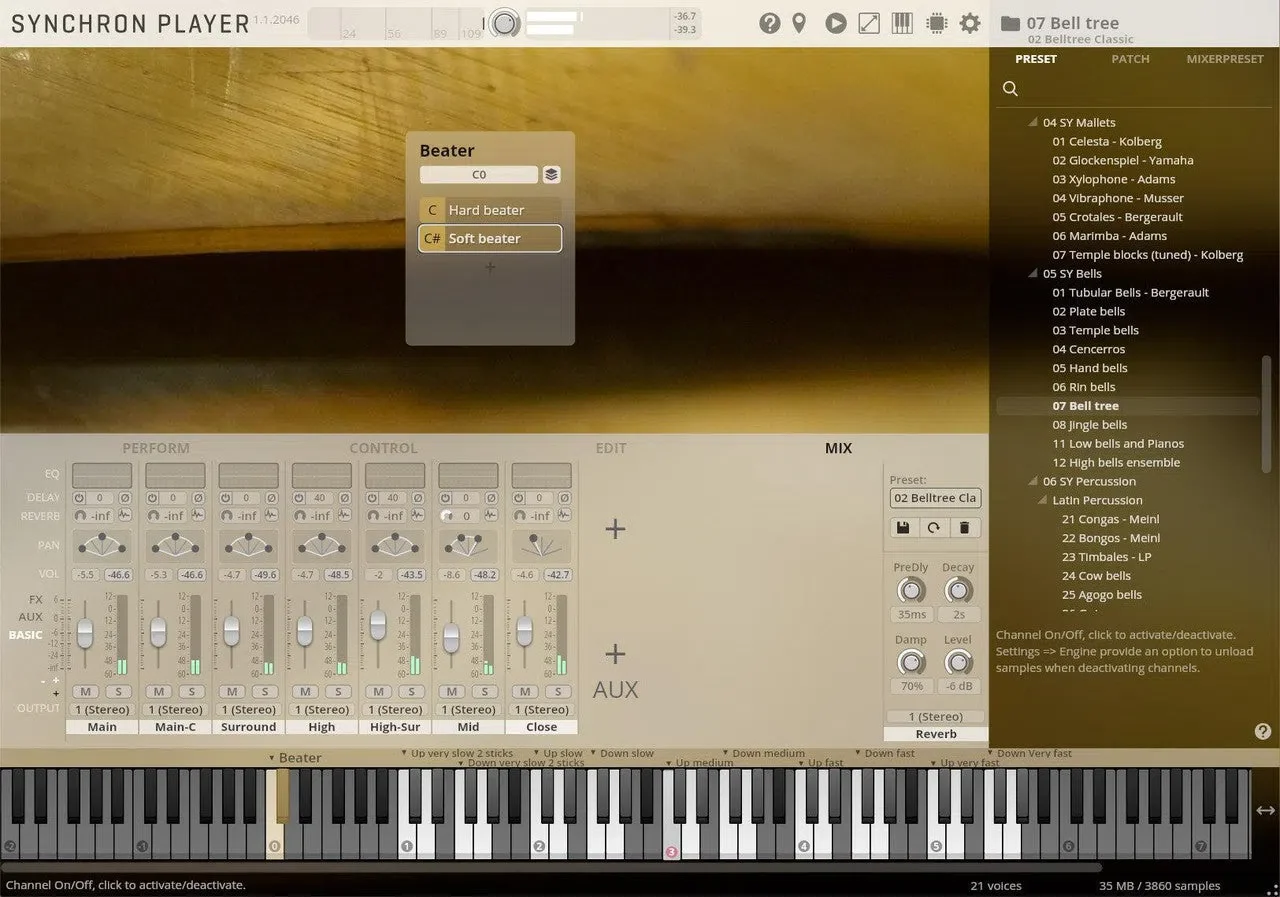The image size is (1280, 897).
Task: Click the Close channel pan display
Action: tap(541, 545)
